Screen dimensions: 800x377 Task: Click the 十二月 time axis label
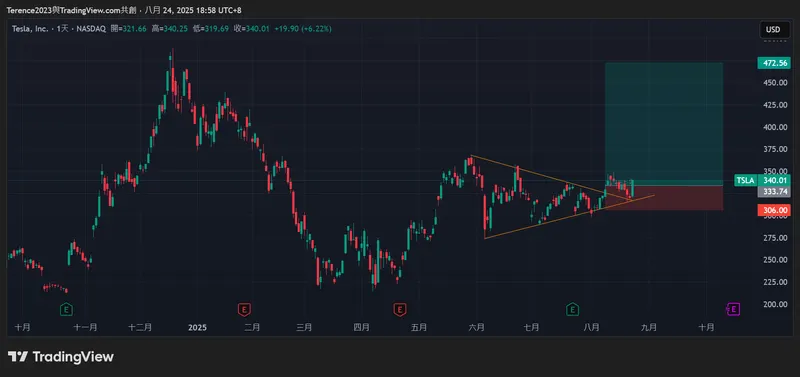[x=140, y=327]
